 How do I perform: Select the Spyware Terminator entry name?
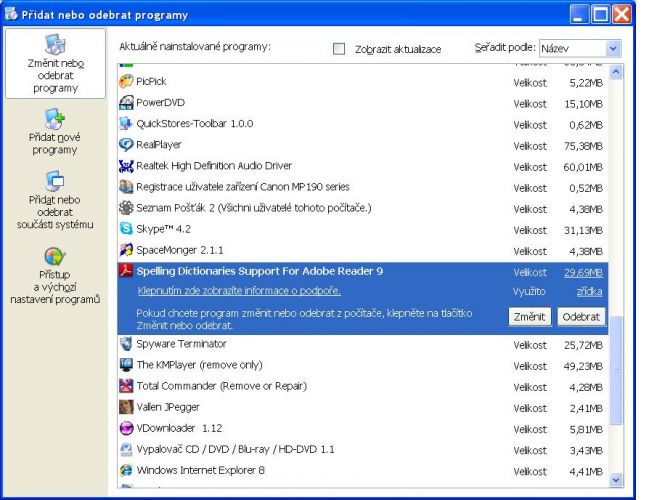tap(181, 344)
